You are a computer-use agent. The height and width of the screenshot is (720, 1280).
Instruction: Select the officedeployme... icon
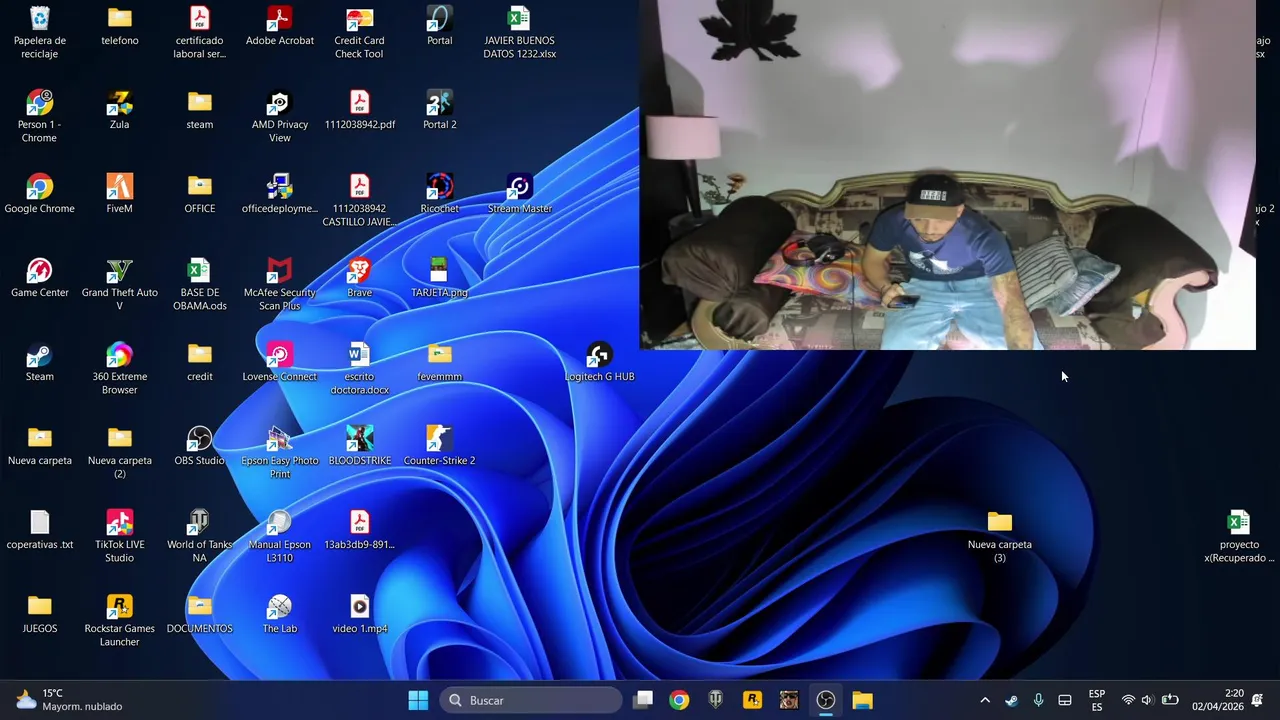(x=280, y=194)
